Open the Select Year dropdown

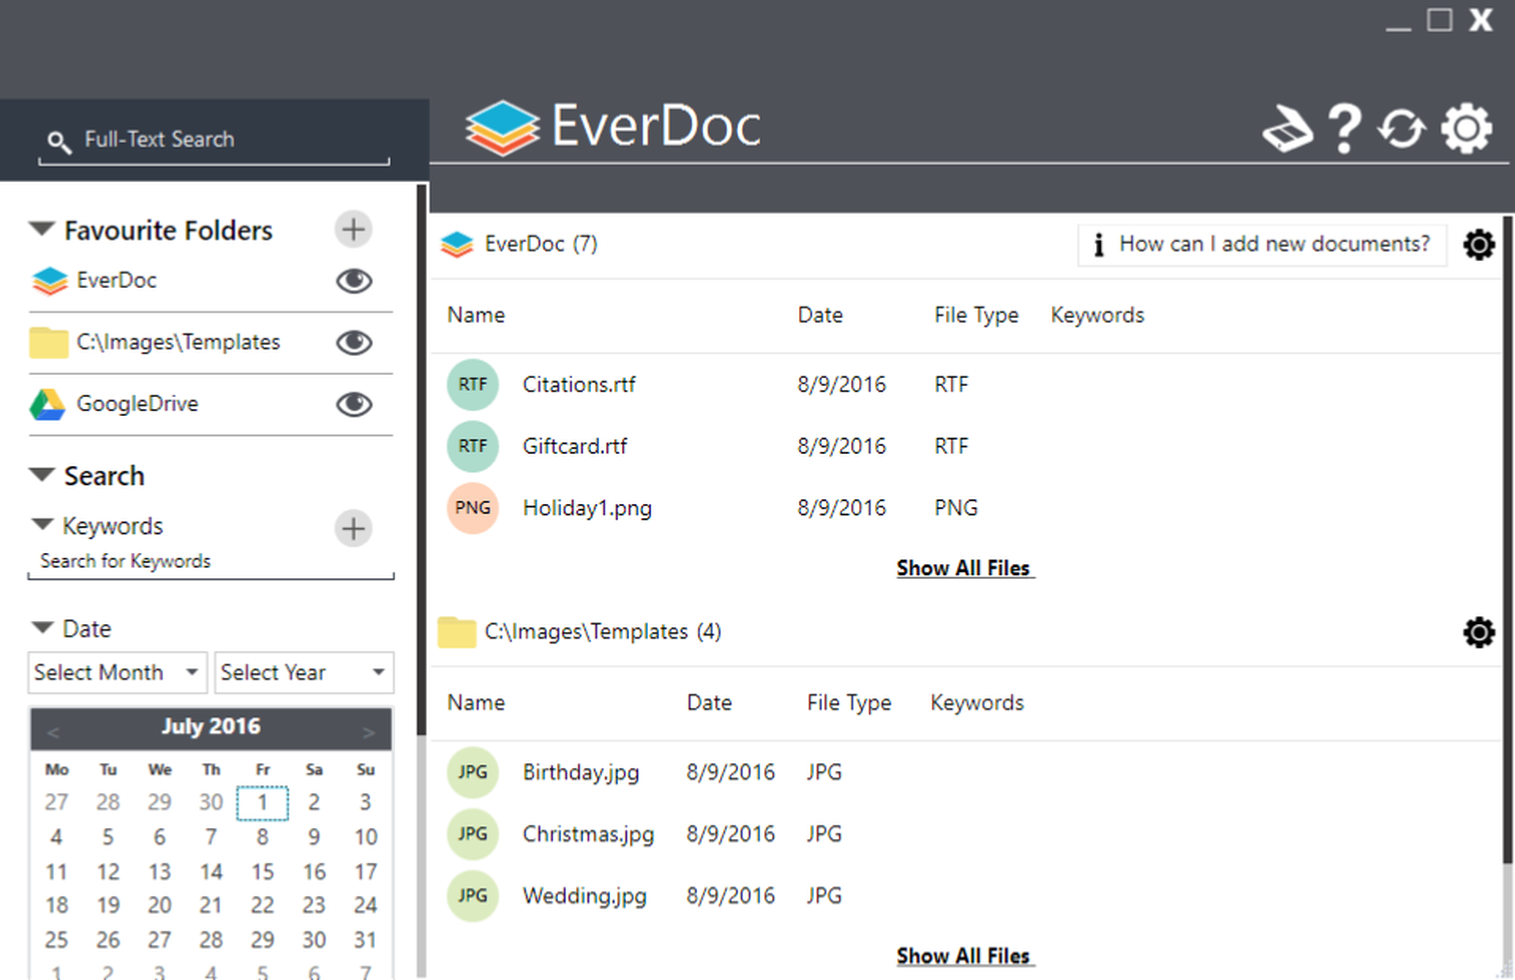304,673
